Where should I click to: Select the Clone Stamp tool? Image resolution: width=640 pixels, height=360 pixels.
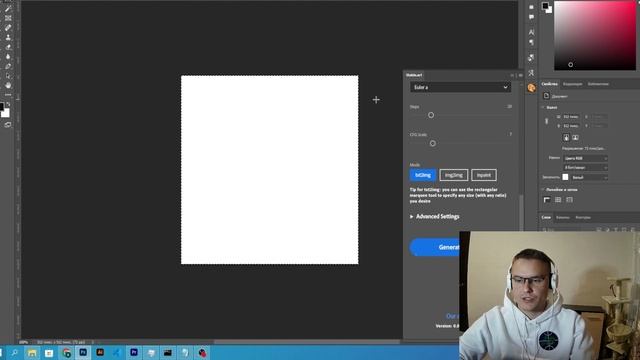click(8, 37)
